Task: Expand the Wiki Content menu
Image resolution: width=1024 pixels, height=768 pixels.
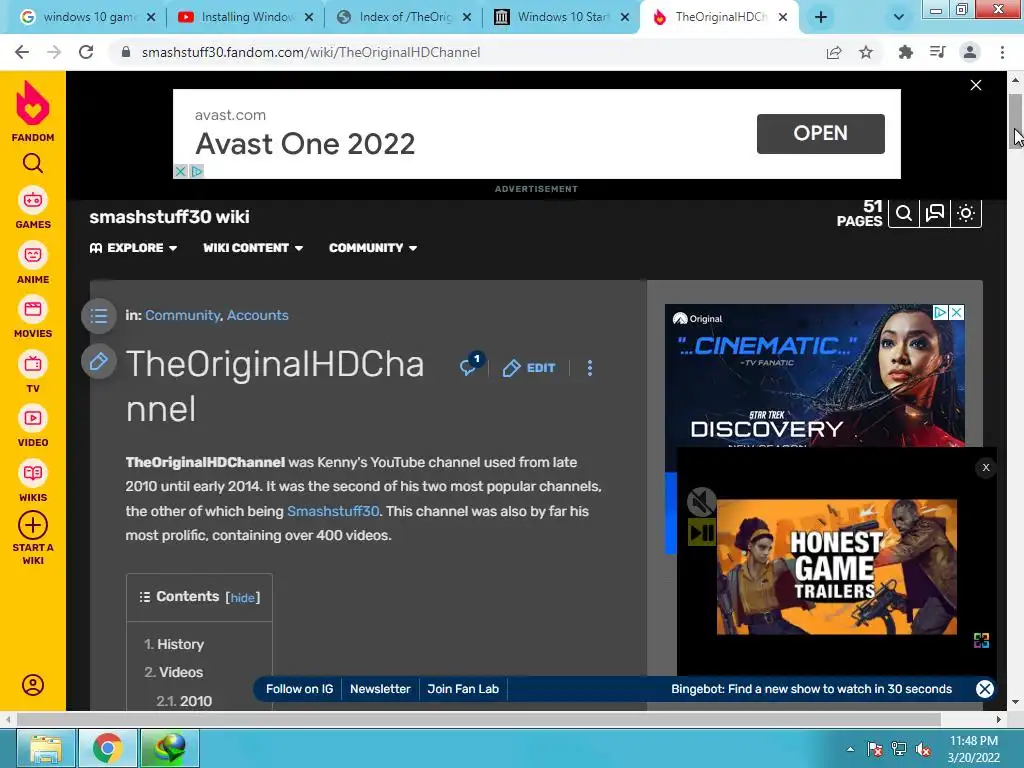Action: pyautogui.click(x=253, y=248)
